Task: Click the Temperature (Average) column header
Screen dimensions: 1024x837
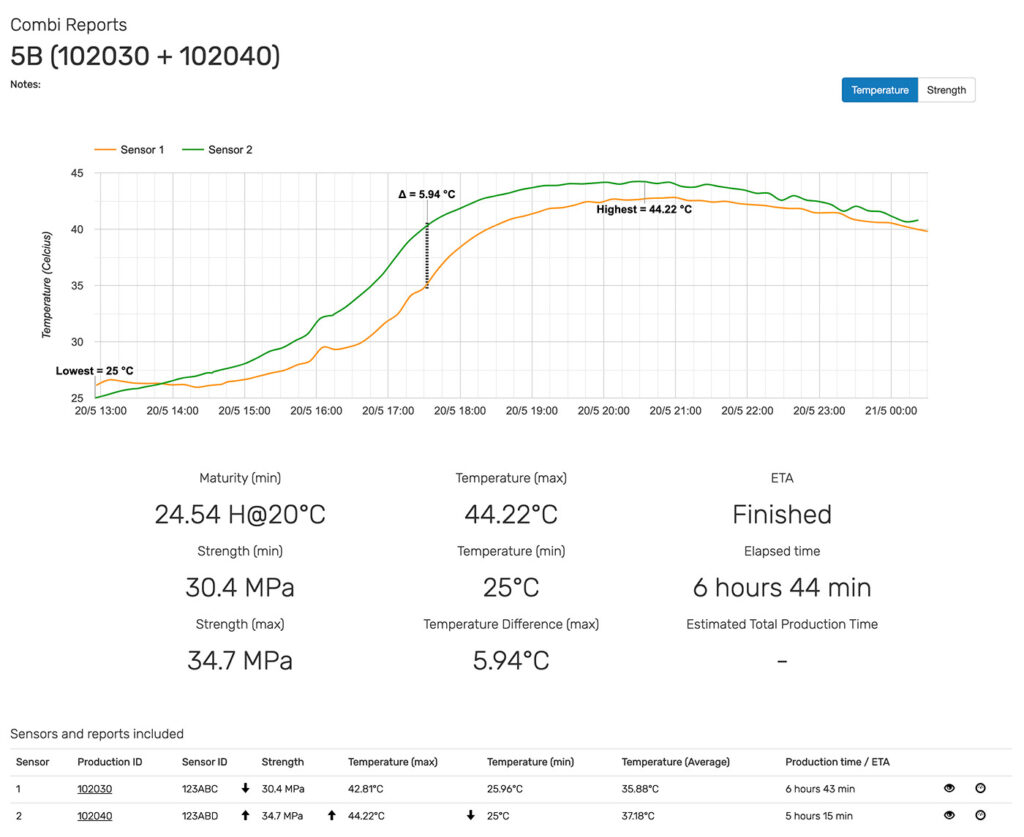Action: [x=675, y=762]
